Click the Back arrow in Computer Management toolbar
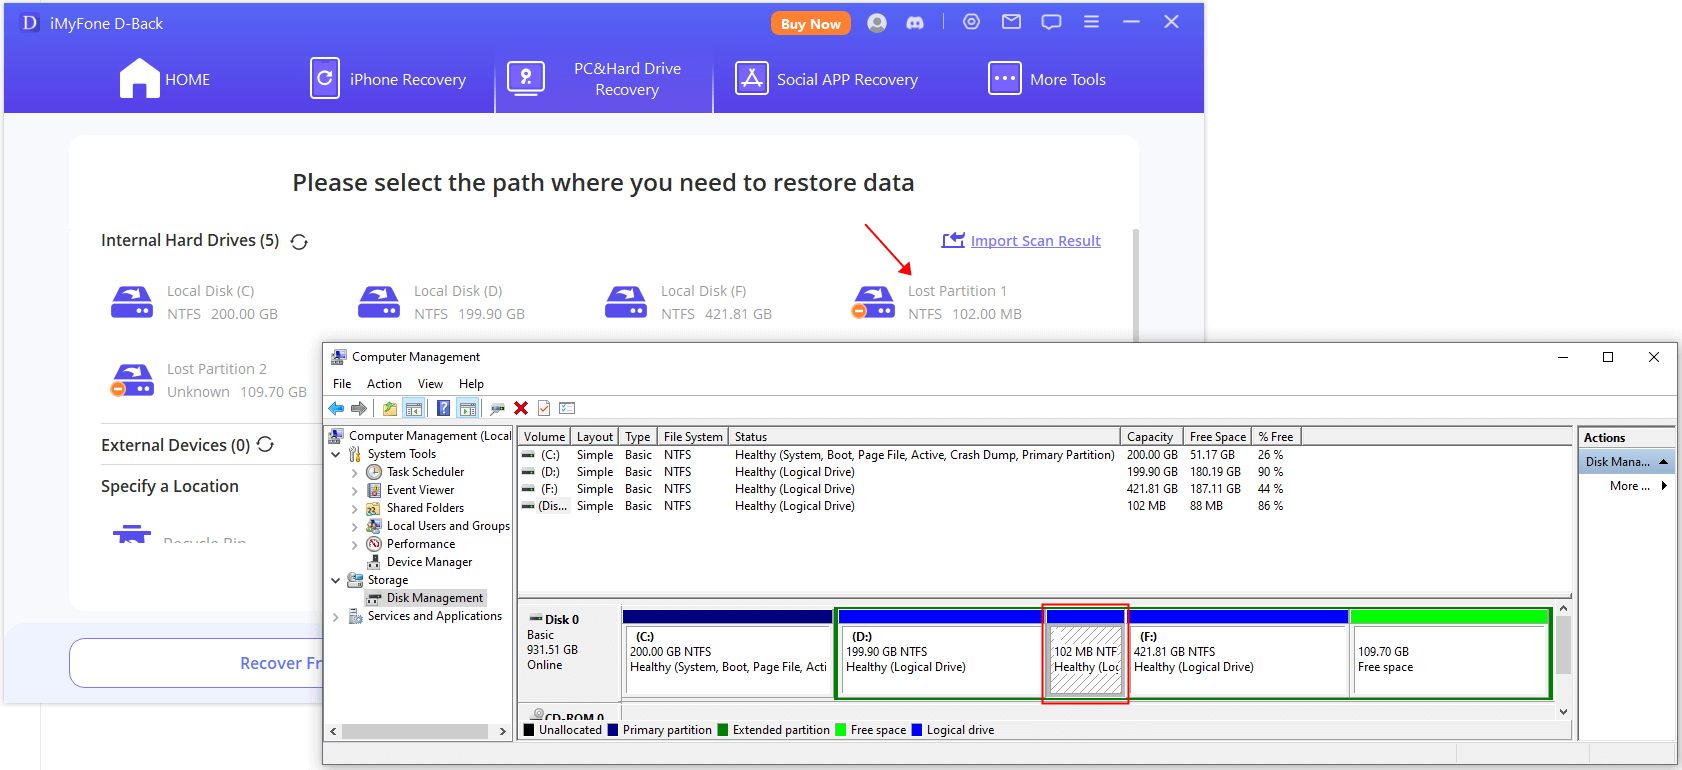 click(x=336, y=408)
